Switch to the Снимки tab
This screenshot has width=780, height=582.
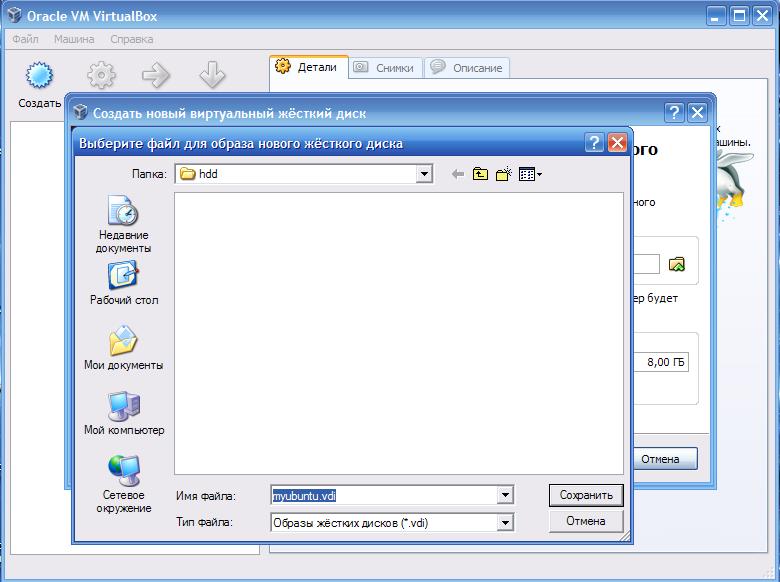pyautogui.click(x=386, y=68)
